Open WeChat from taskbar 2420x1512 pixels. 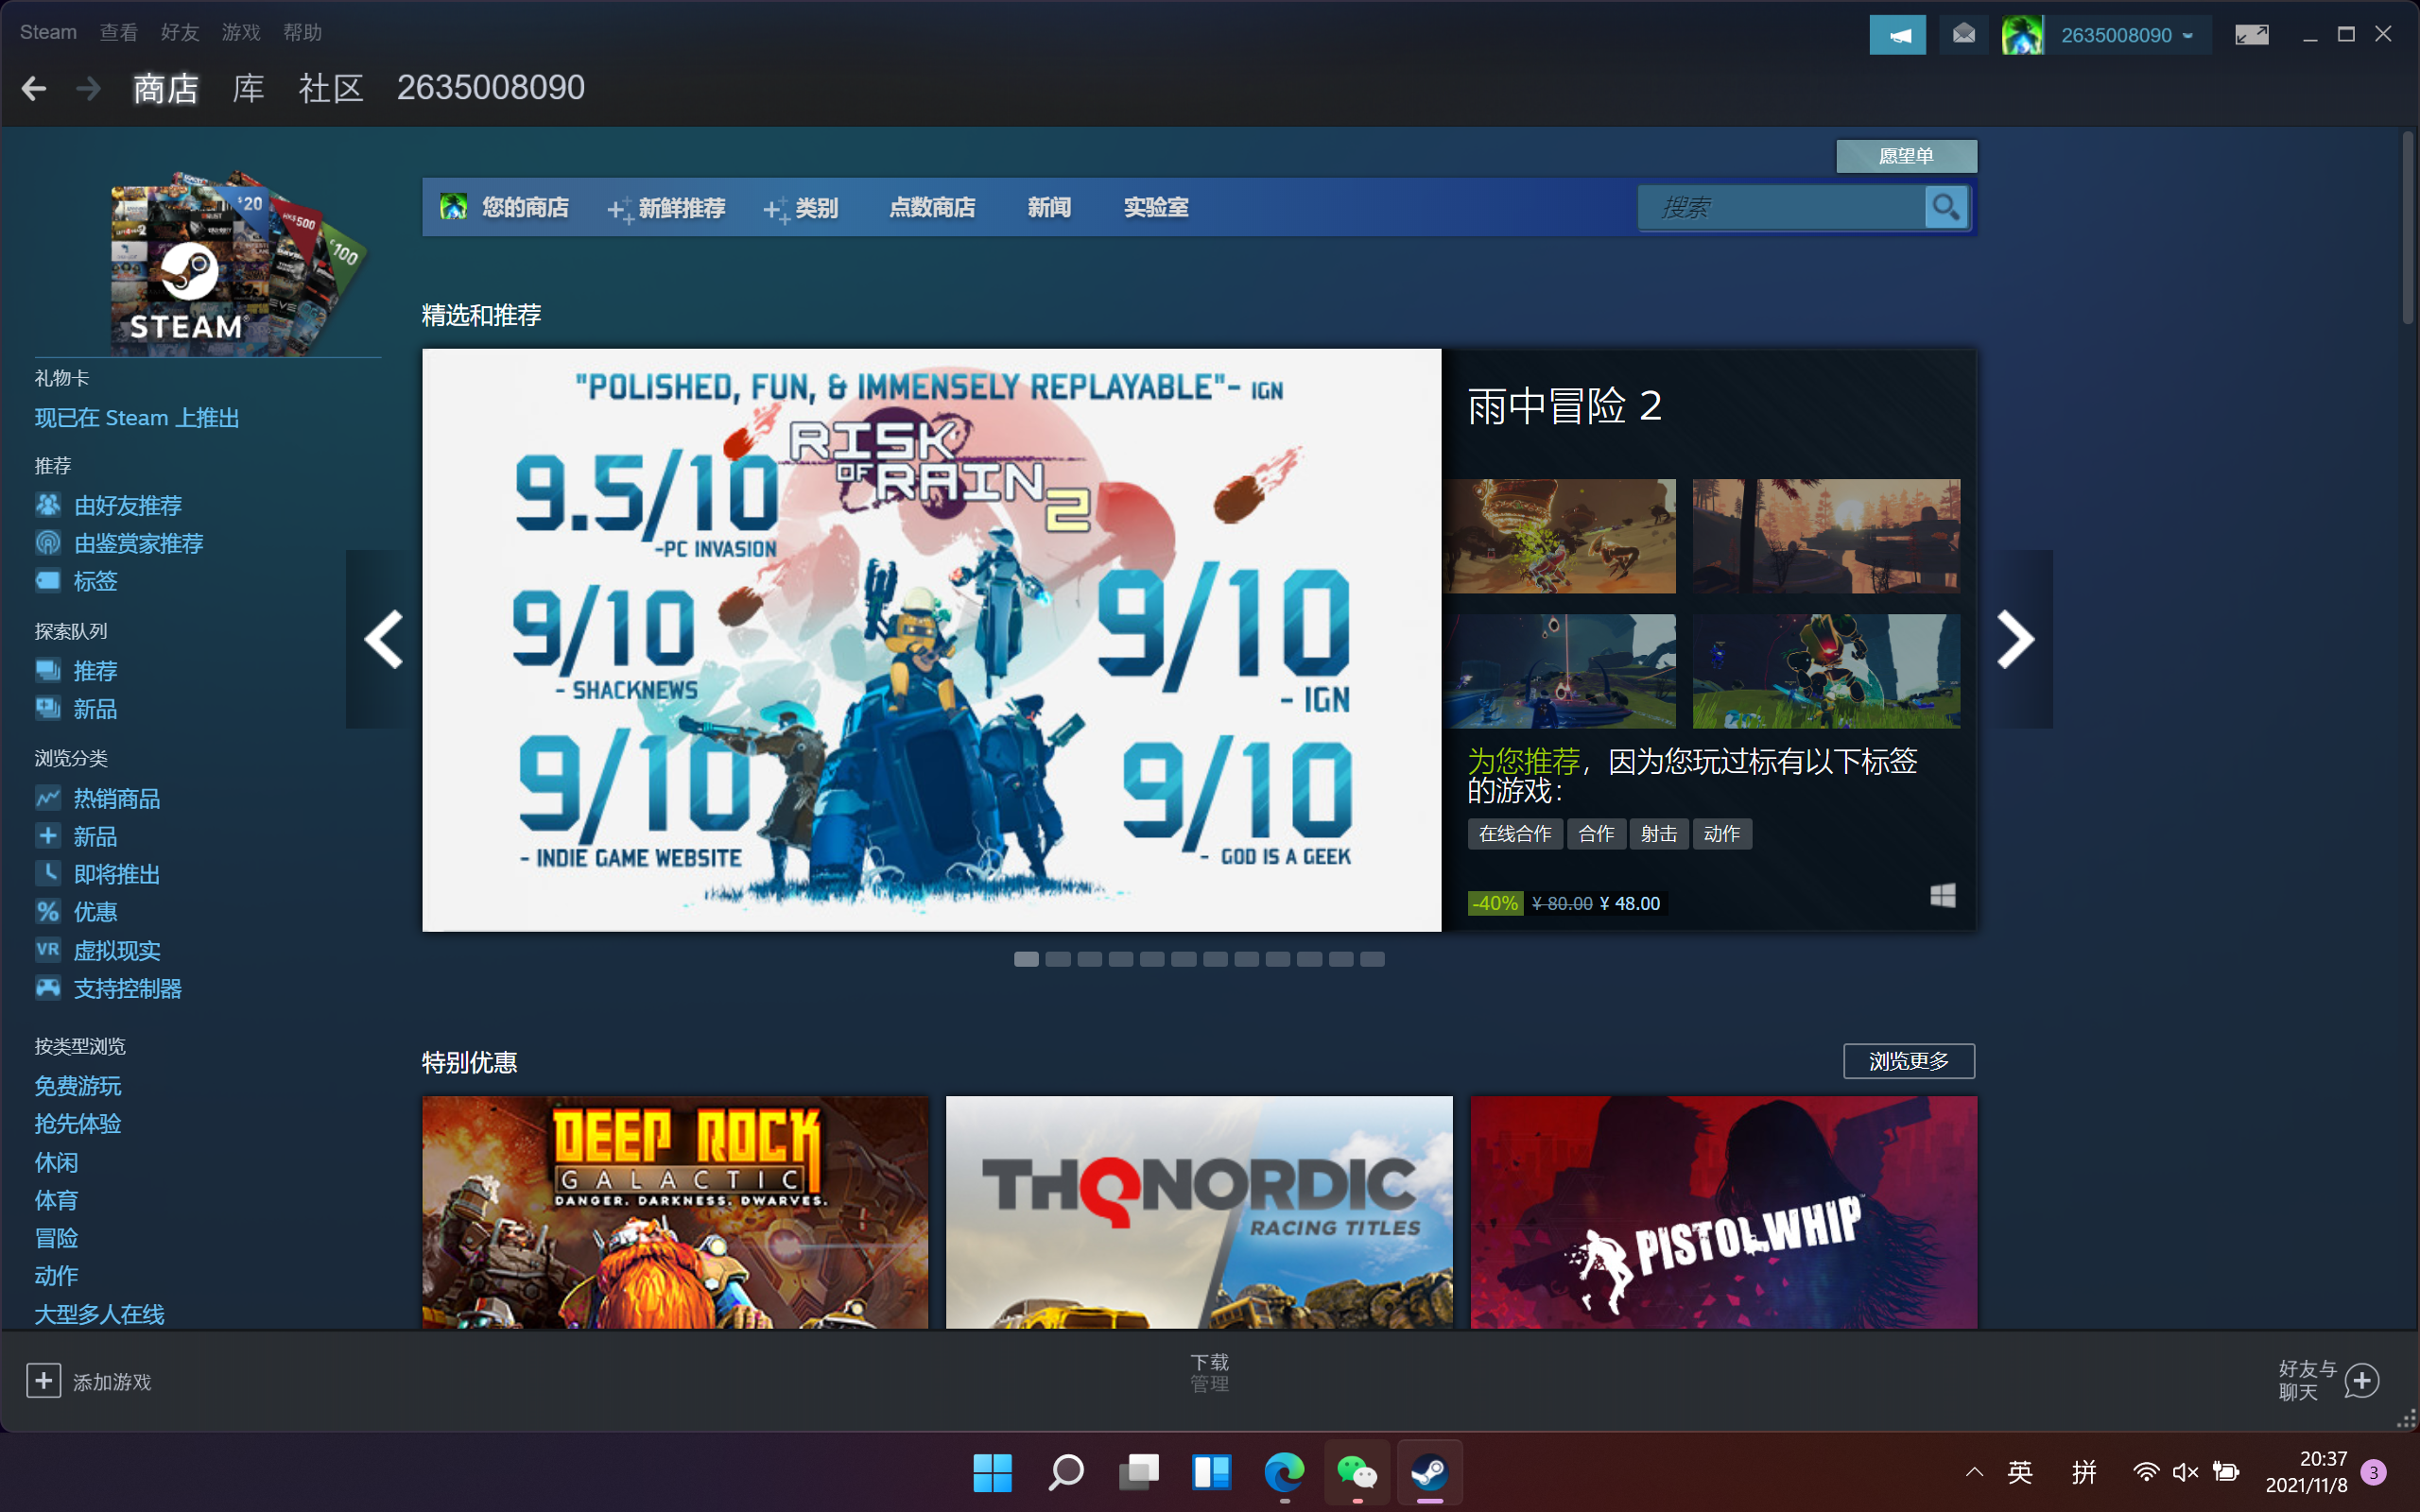[x=1357, y=1472]
